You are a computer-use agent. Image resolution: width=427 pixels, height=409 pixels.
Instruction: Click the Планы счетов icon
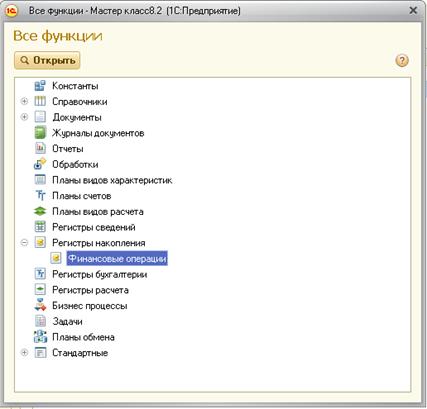[40, 196]
